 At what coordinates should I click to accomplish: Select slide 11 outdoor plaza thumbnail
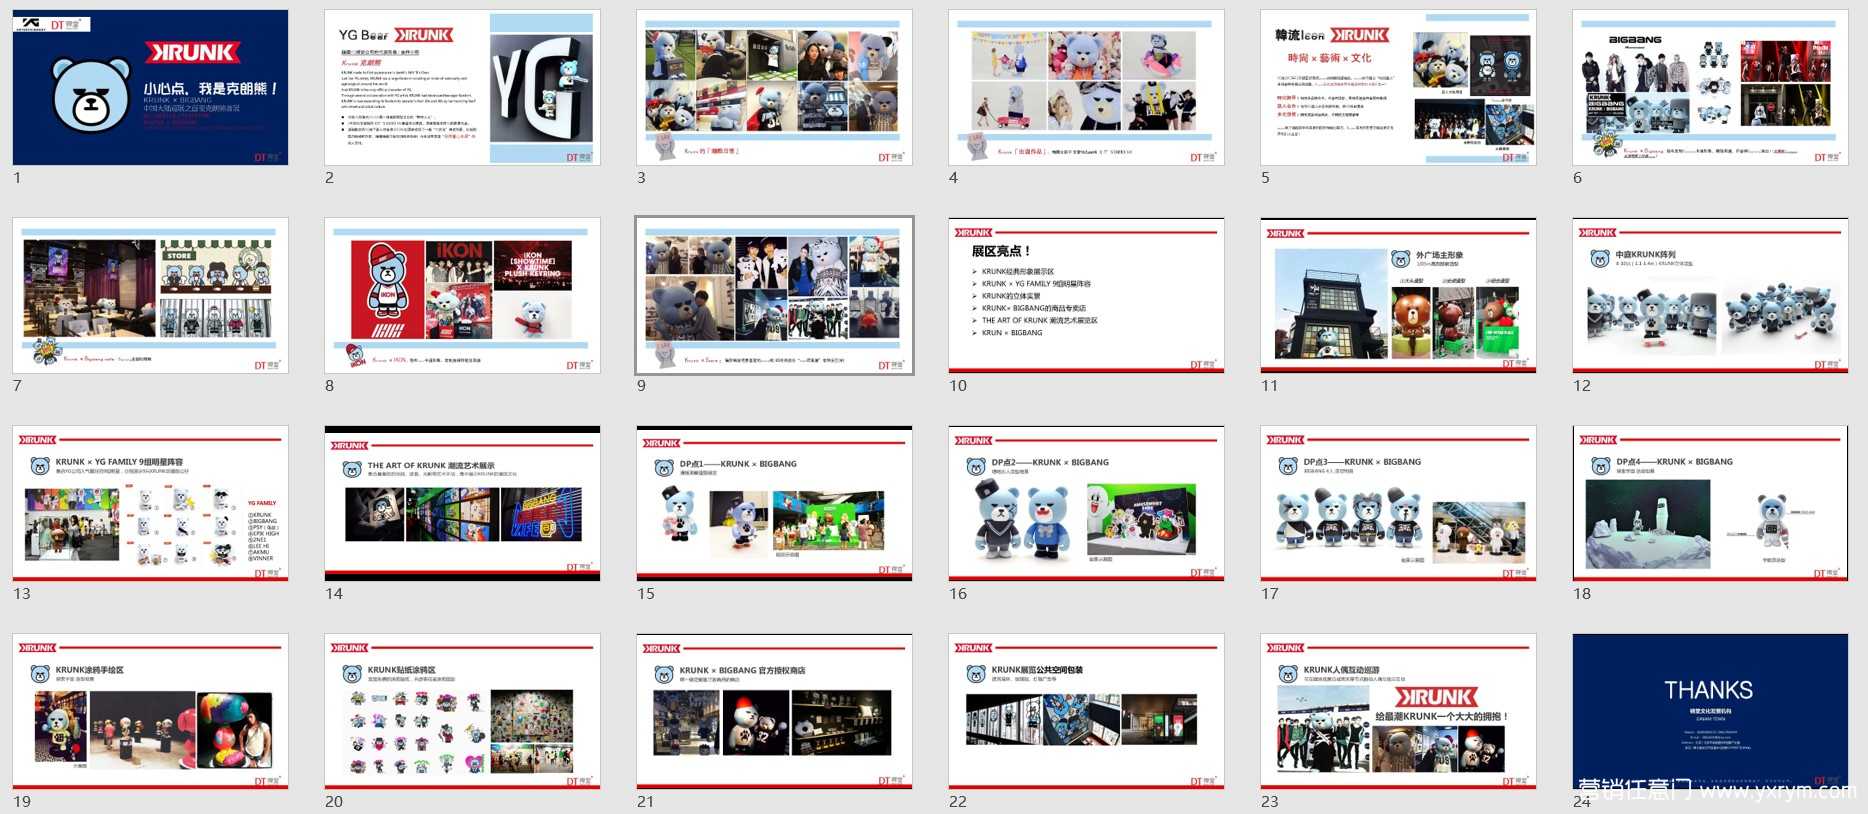(x=1398, y=296)
